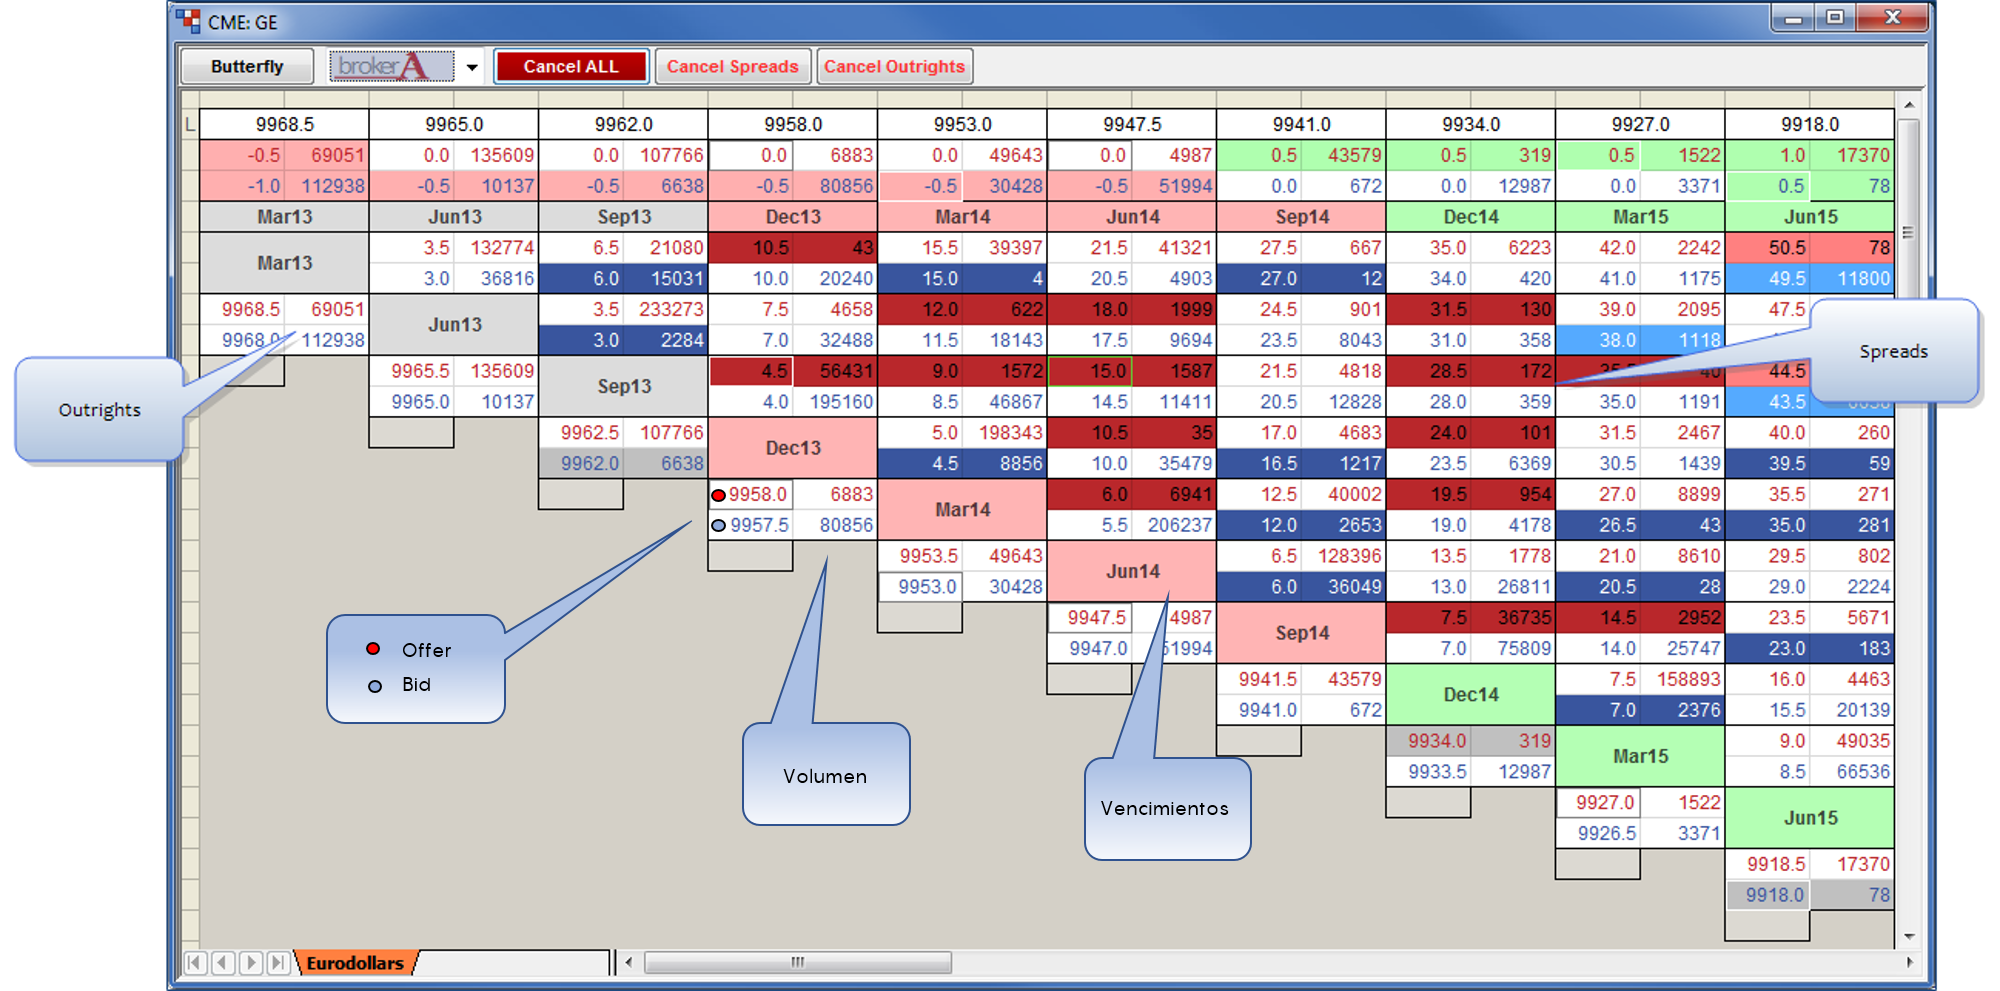
Task: Click the Dec13 expiry header in column row
Action: click(x=793, y=217)
